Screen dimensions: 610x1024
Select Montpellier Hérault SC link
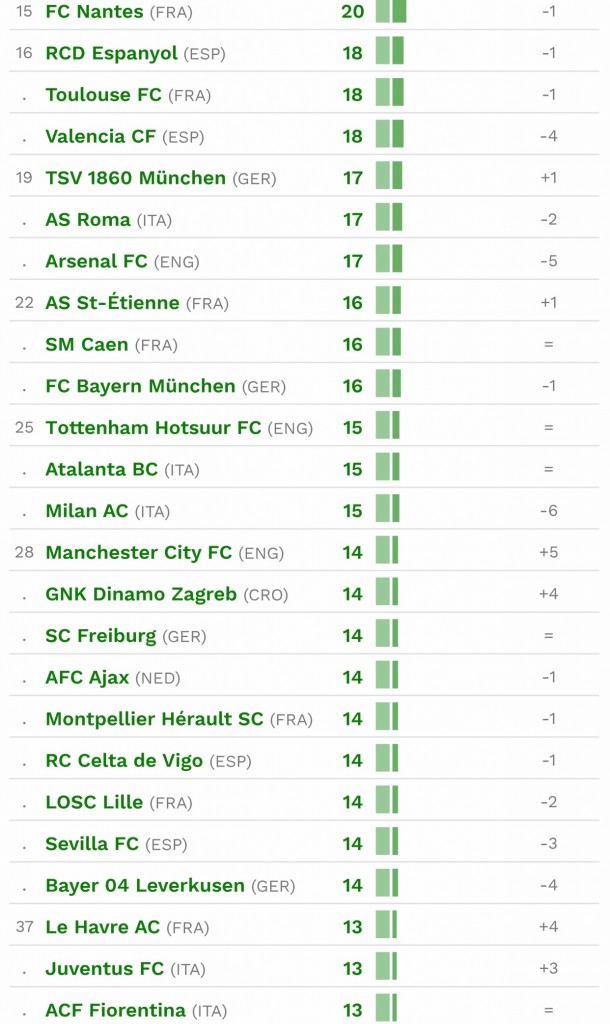coord(154,719)
